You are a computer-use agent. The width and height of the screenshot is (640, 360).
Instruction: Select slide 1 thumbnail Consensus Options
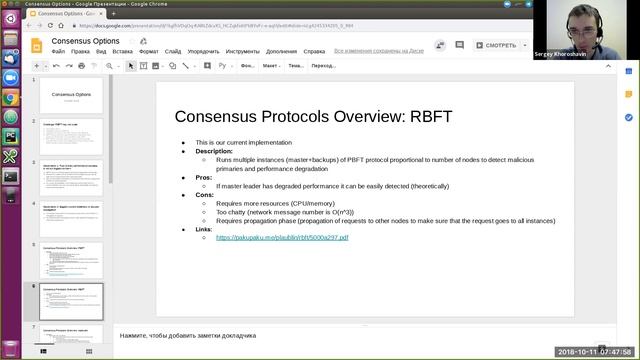click(71, 96)
